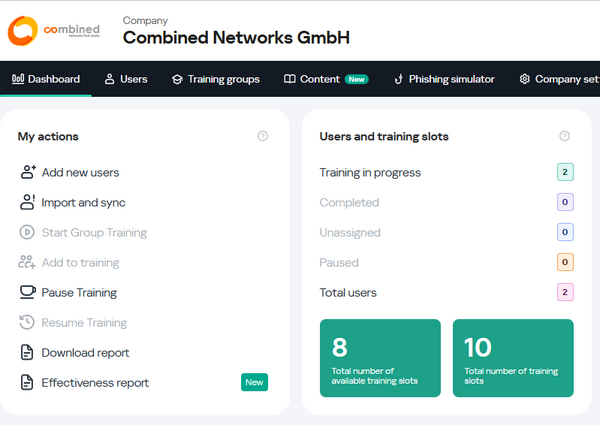Open Company settings in navigation bar
Viewport: 600px width, 425px height.
[x=558, y=79]
